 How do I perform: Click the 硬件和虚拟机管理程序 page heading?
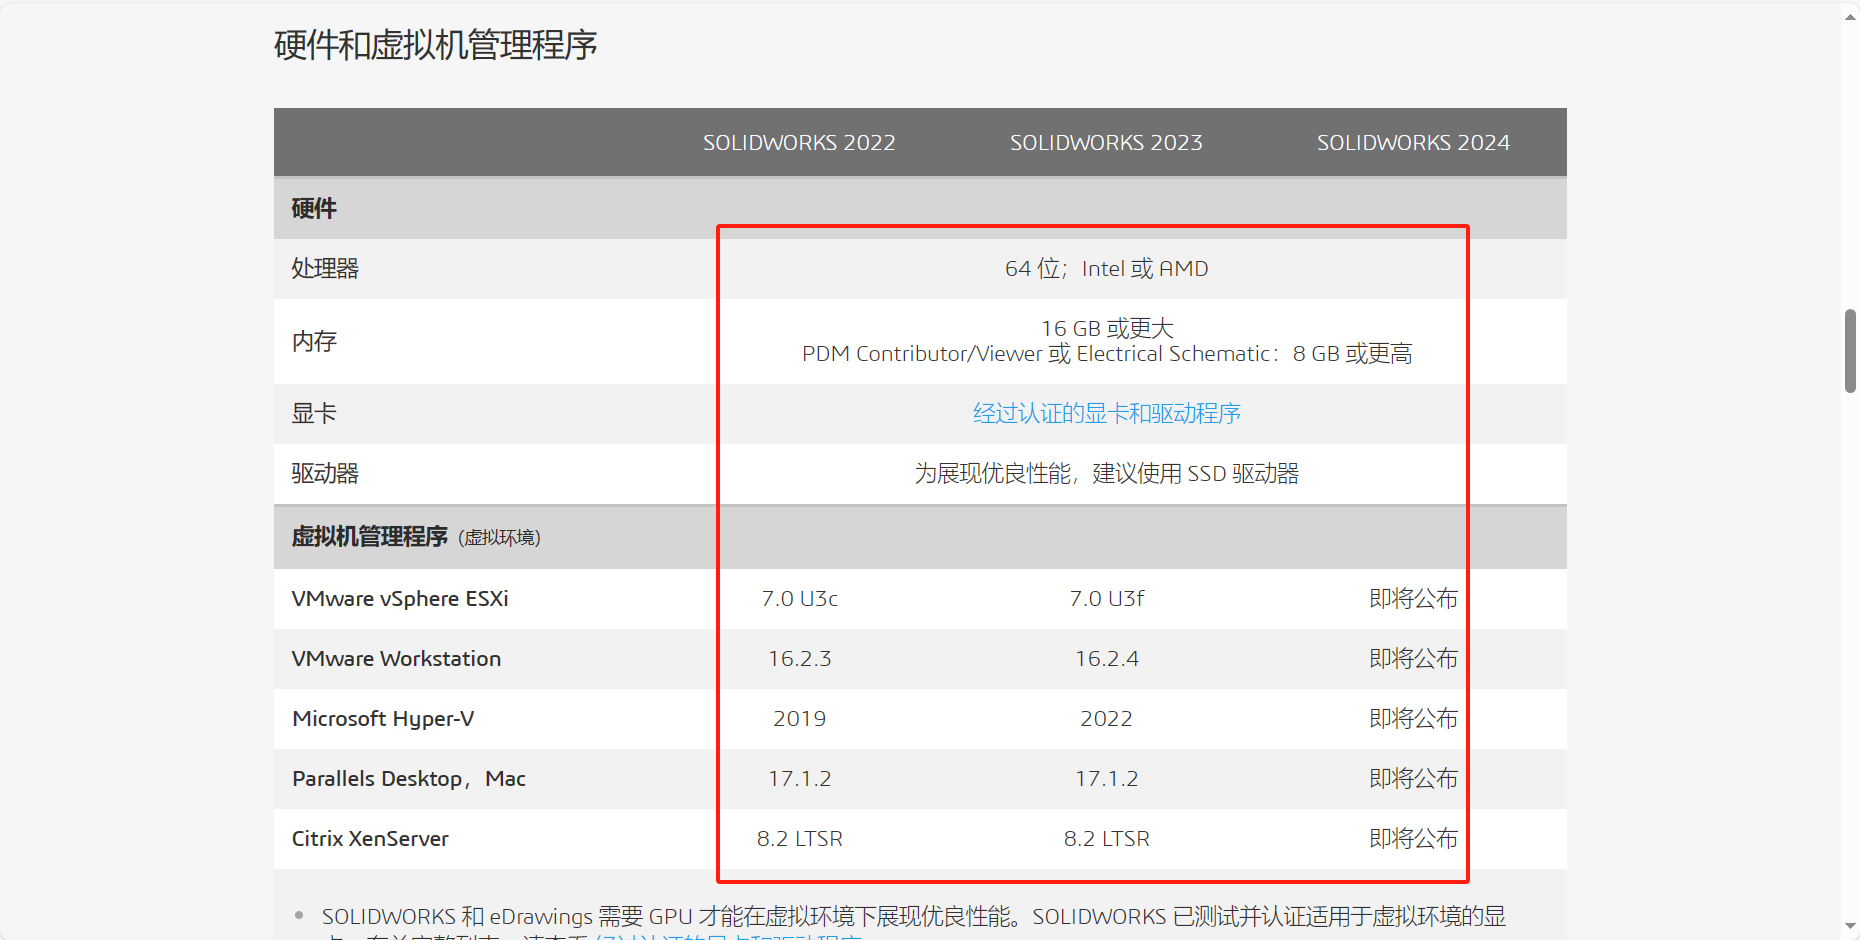click(435, 46)
